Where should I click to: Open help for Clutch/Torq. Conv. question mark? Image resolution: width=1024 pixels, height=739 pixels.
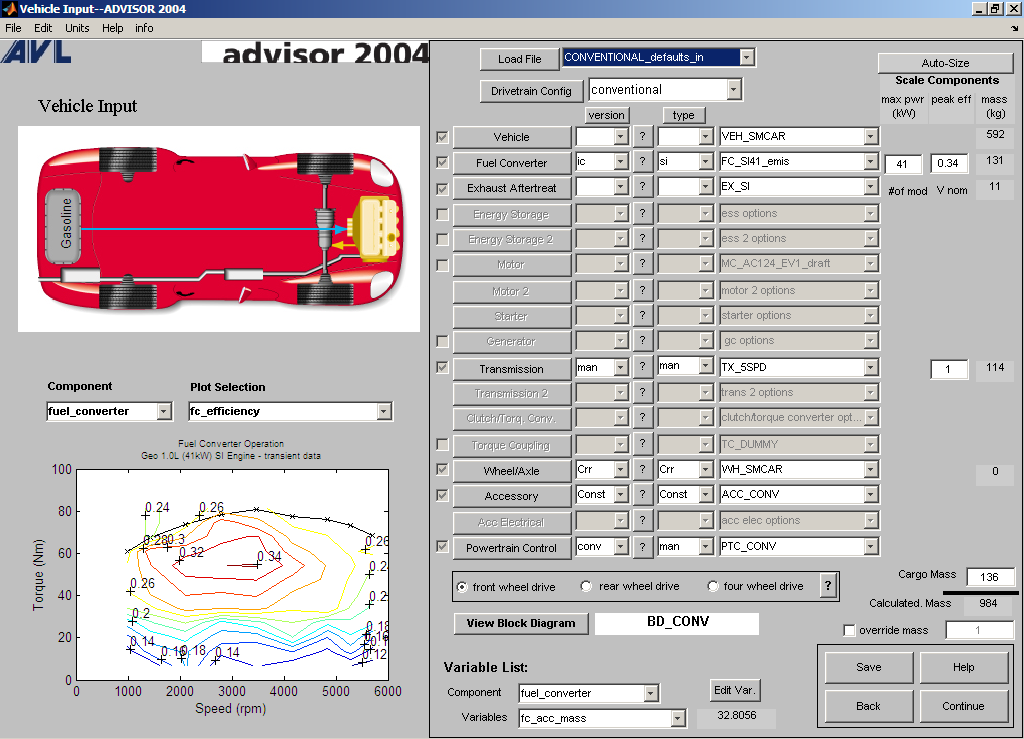[x=643, y=417]
